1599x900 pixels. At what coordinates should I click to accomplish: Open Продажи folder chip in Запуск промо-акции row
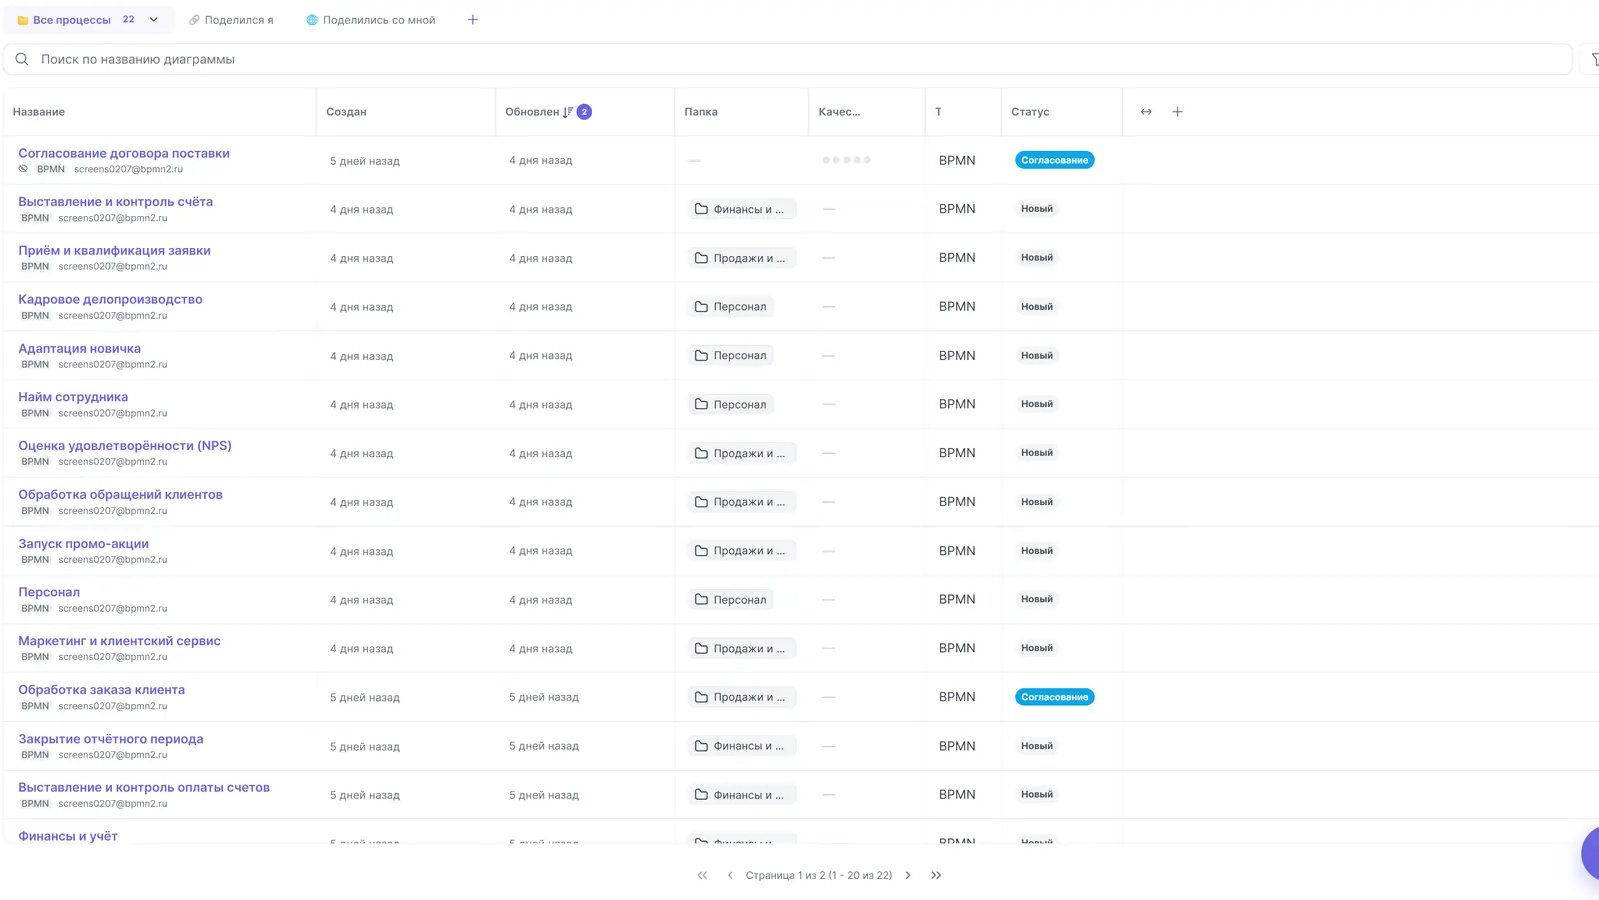tap(742, 551)
